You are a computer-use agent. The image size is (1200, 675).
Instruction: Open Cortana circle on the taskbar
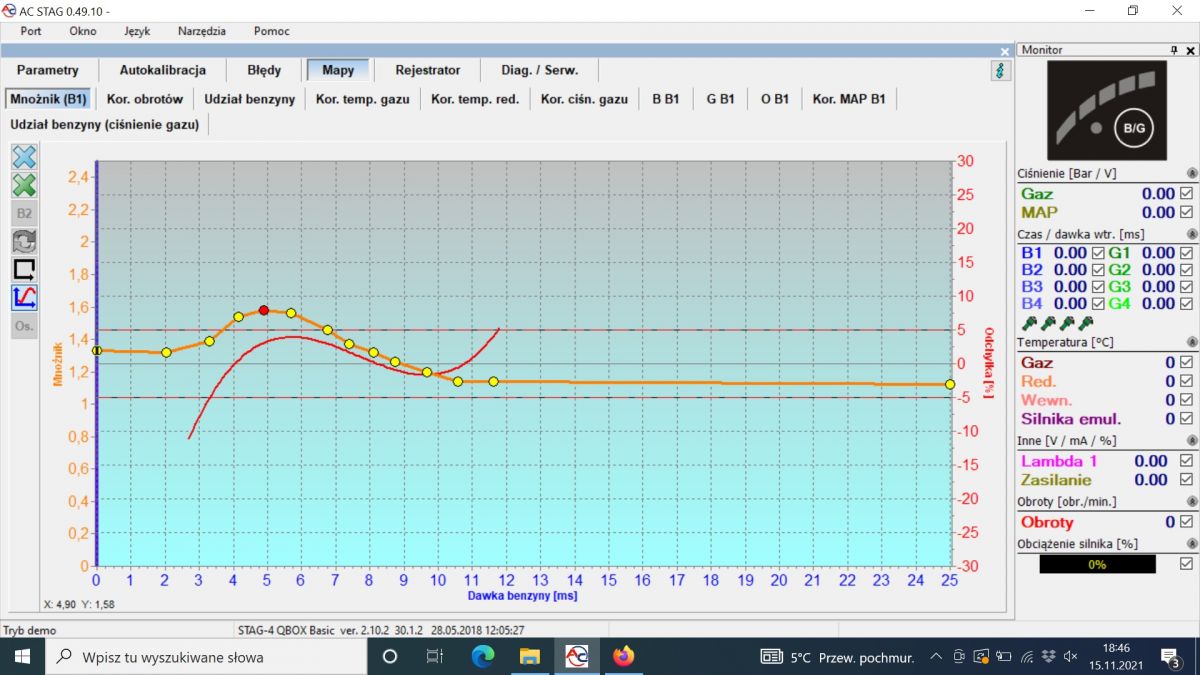390,656
